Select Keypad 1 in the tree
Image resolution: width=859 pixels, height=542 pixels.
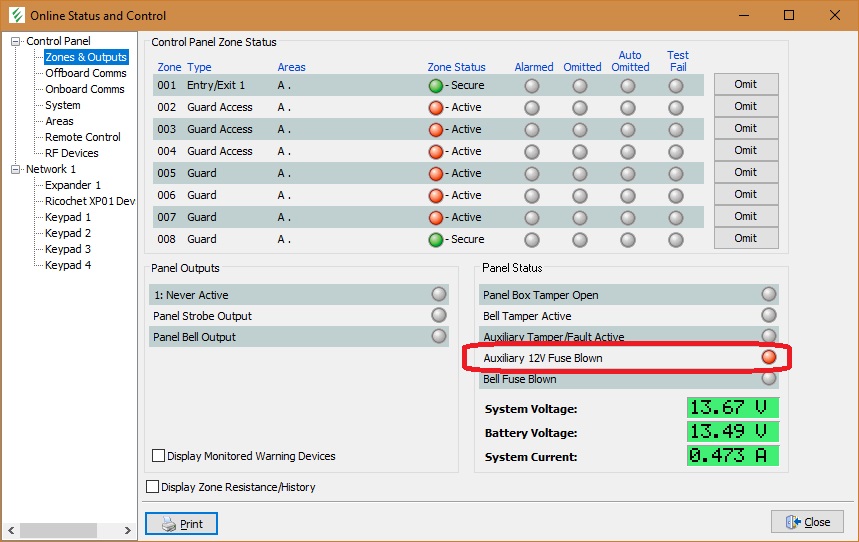(x=68, y=217)
